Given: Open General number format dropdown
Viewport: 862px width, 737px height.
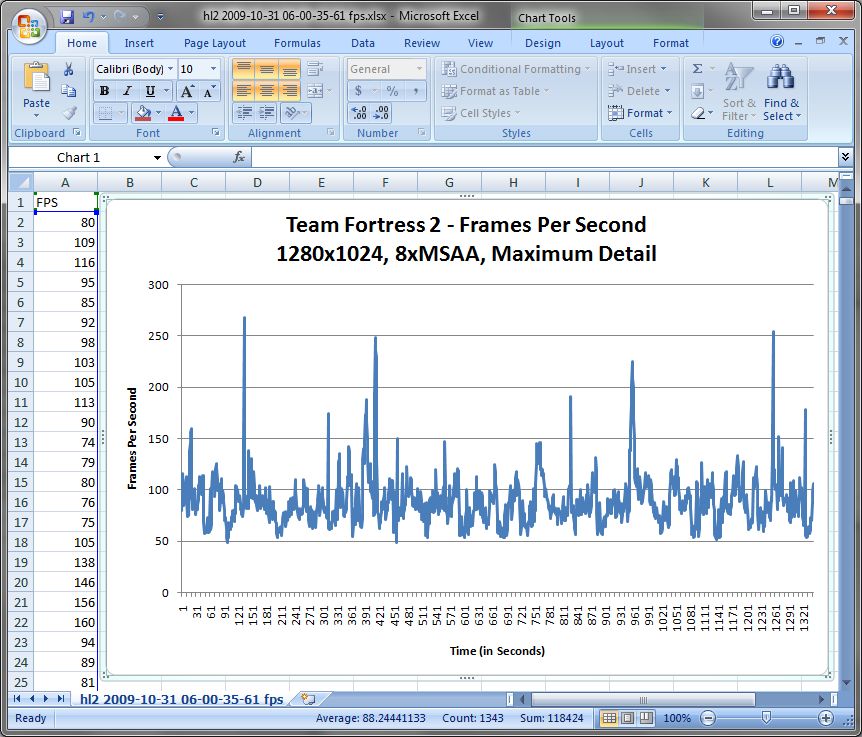Looking at the screenshot, I should point(419,69).
